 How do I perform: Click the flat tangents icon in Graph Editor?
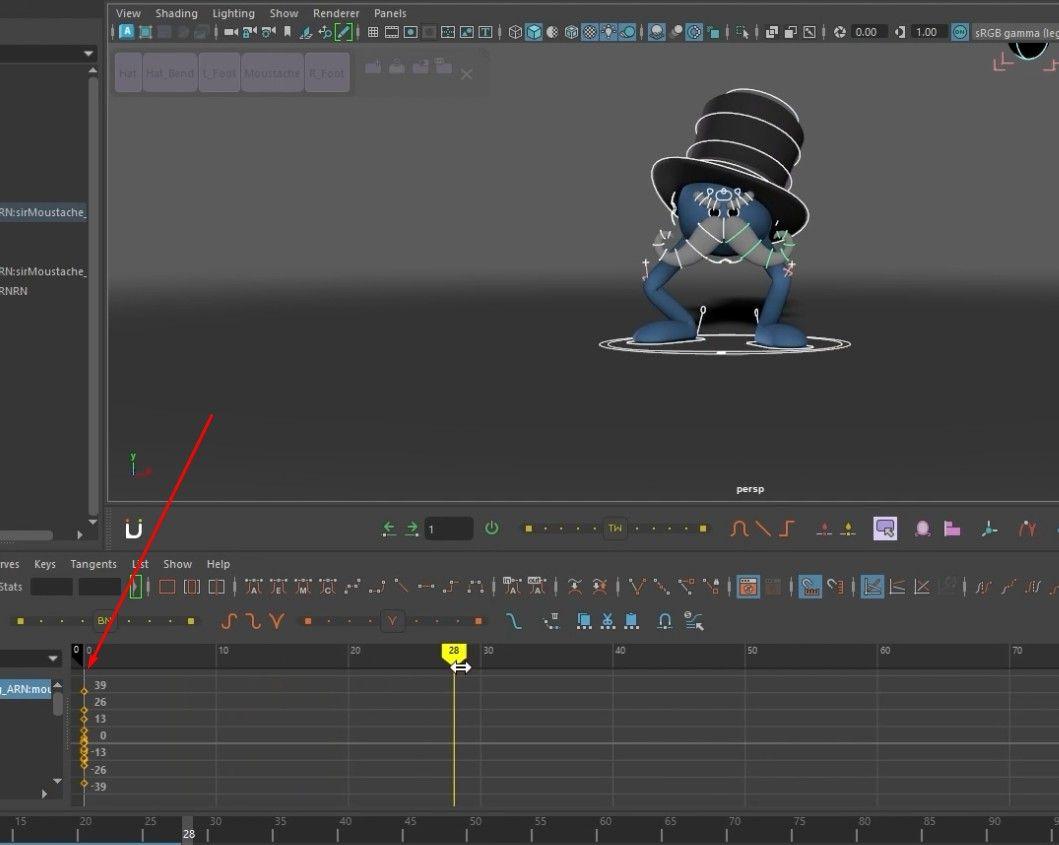tap(425, 586)
